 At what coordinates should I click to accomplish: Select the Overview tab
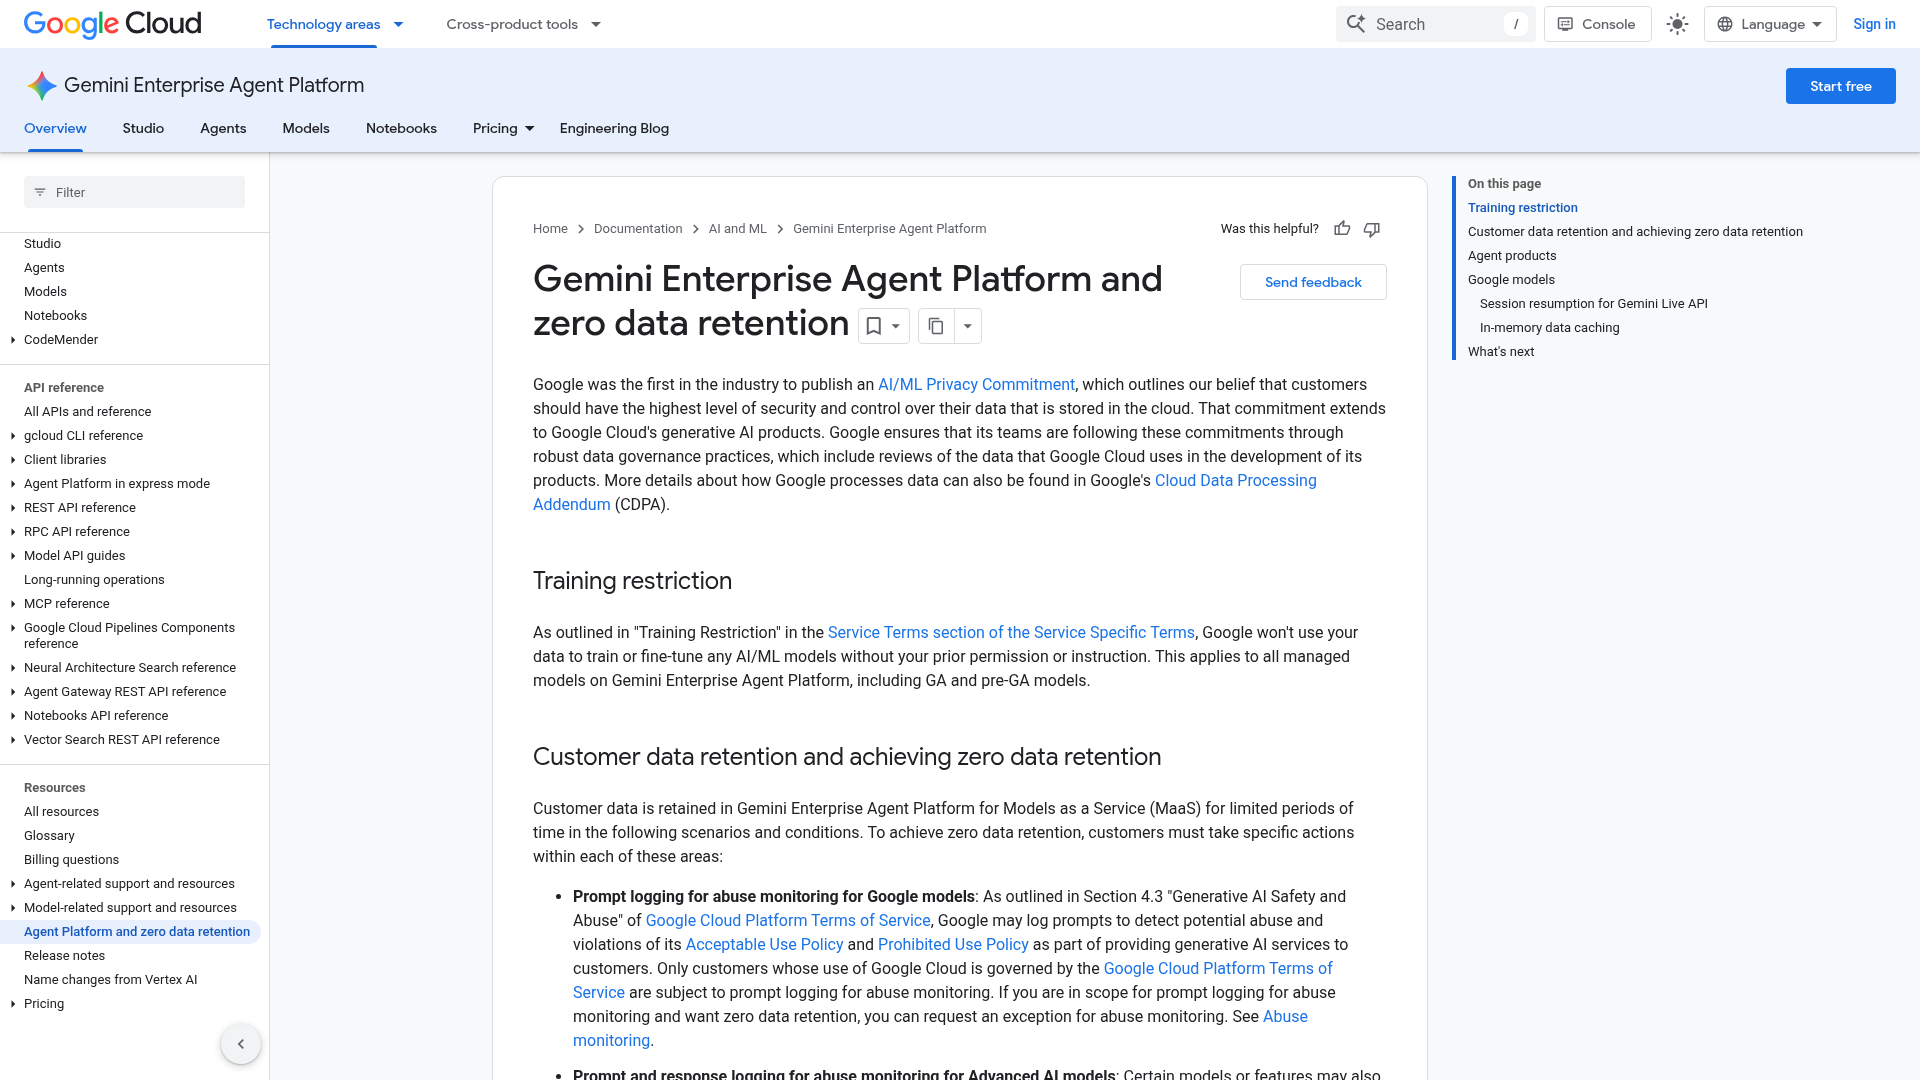pyautogui.click(x=55, y=128)
